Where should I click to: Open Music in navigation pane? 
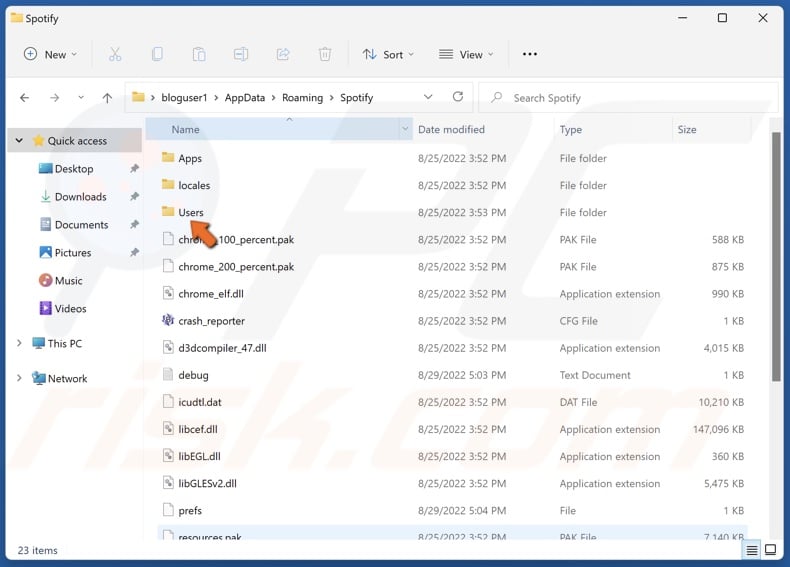tap(69, 281)
